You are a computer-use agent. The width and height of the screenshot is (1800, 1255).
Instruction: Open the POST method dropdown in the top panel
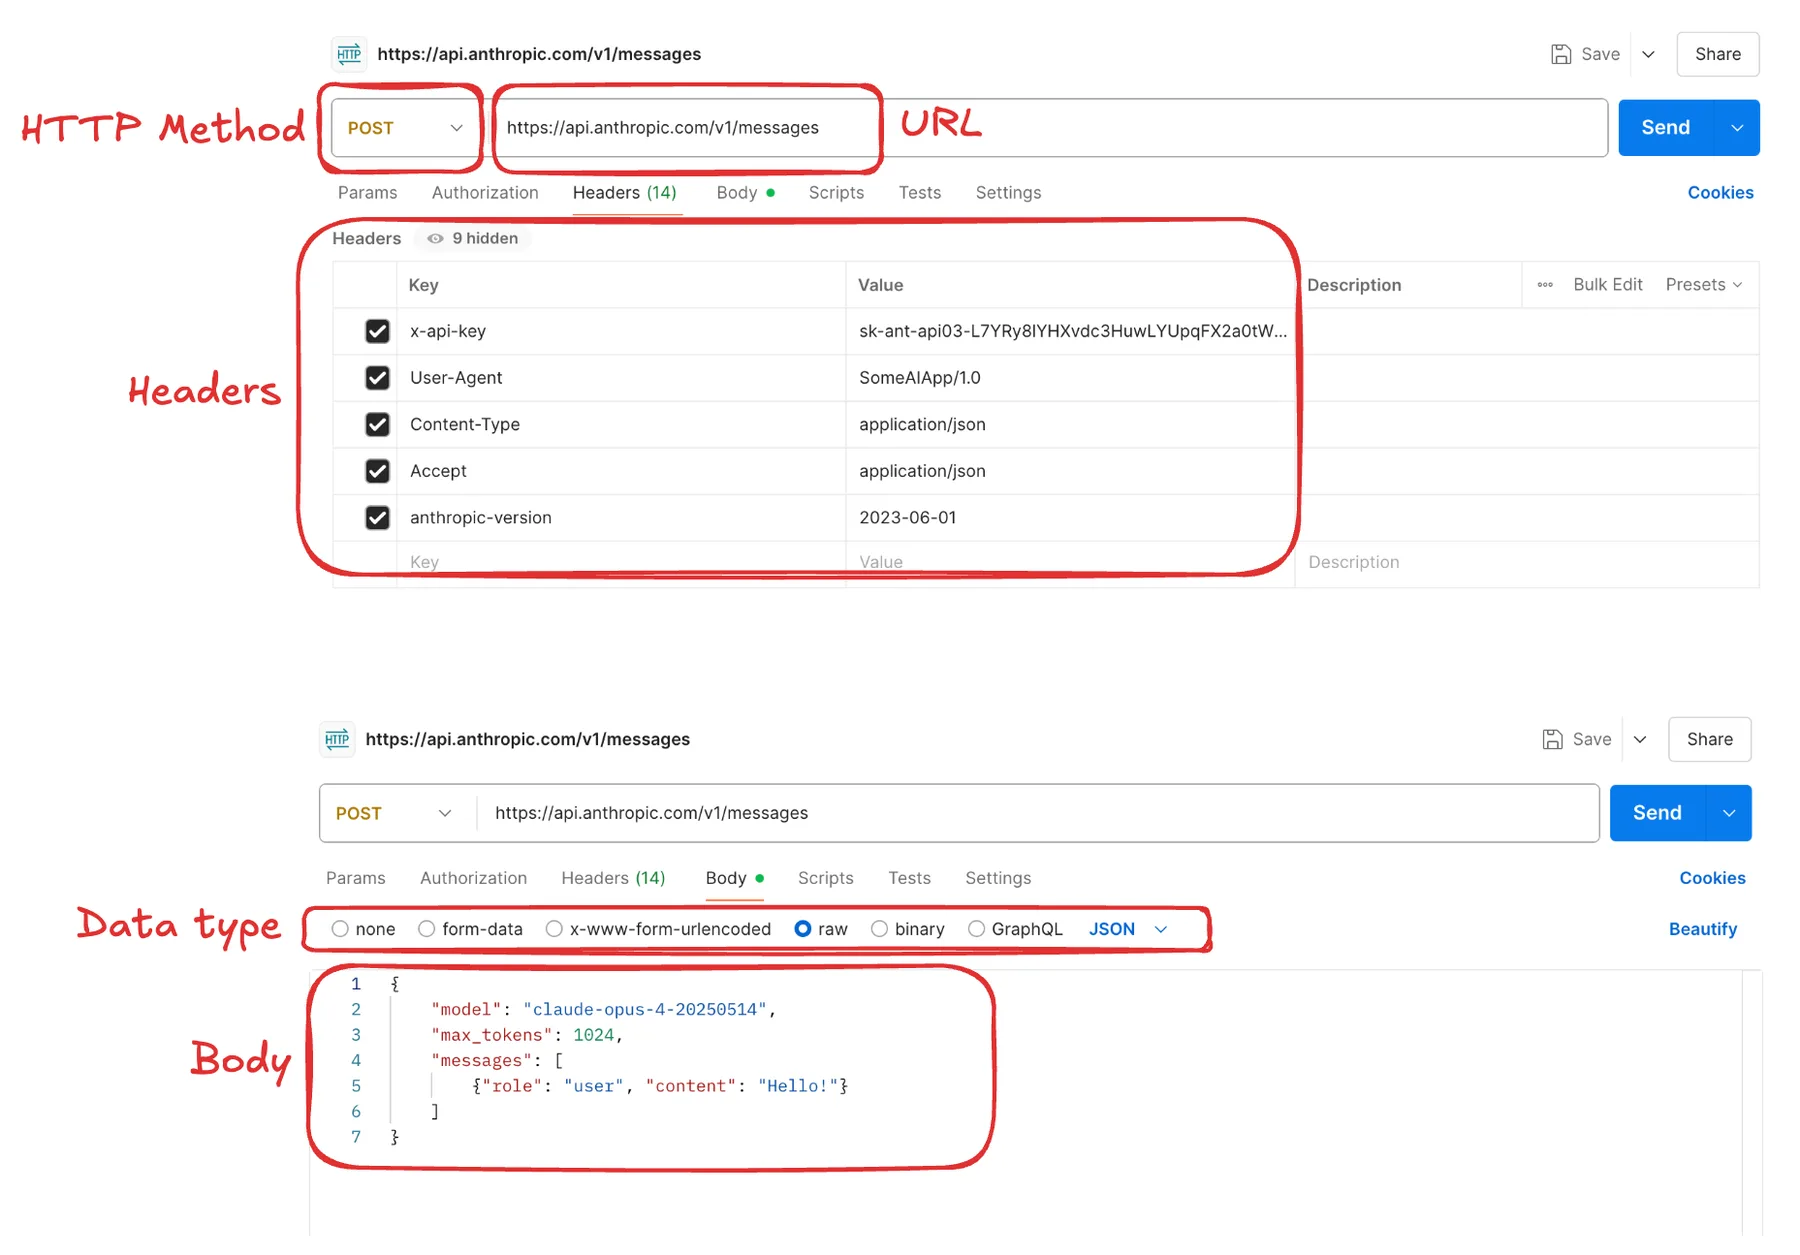click(x=405, y=128)
